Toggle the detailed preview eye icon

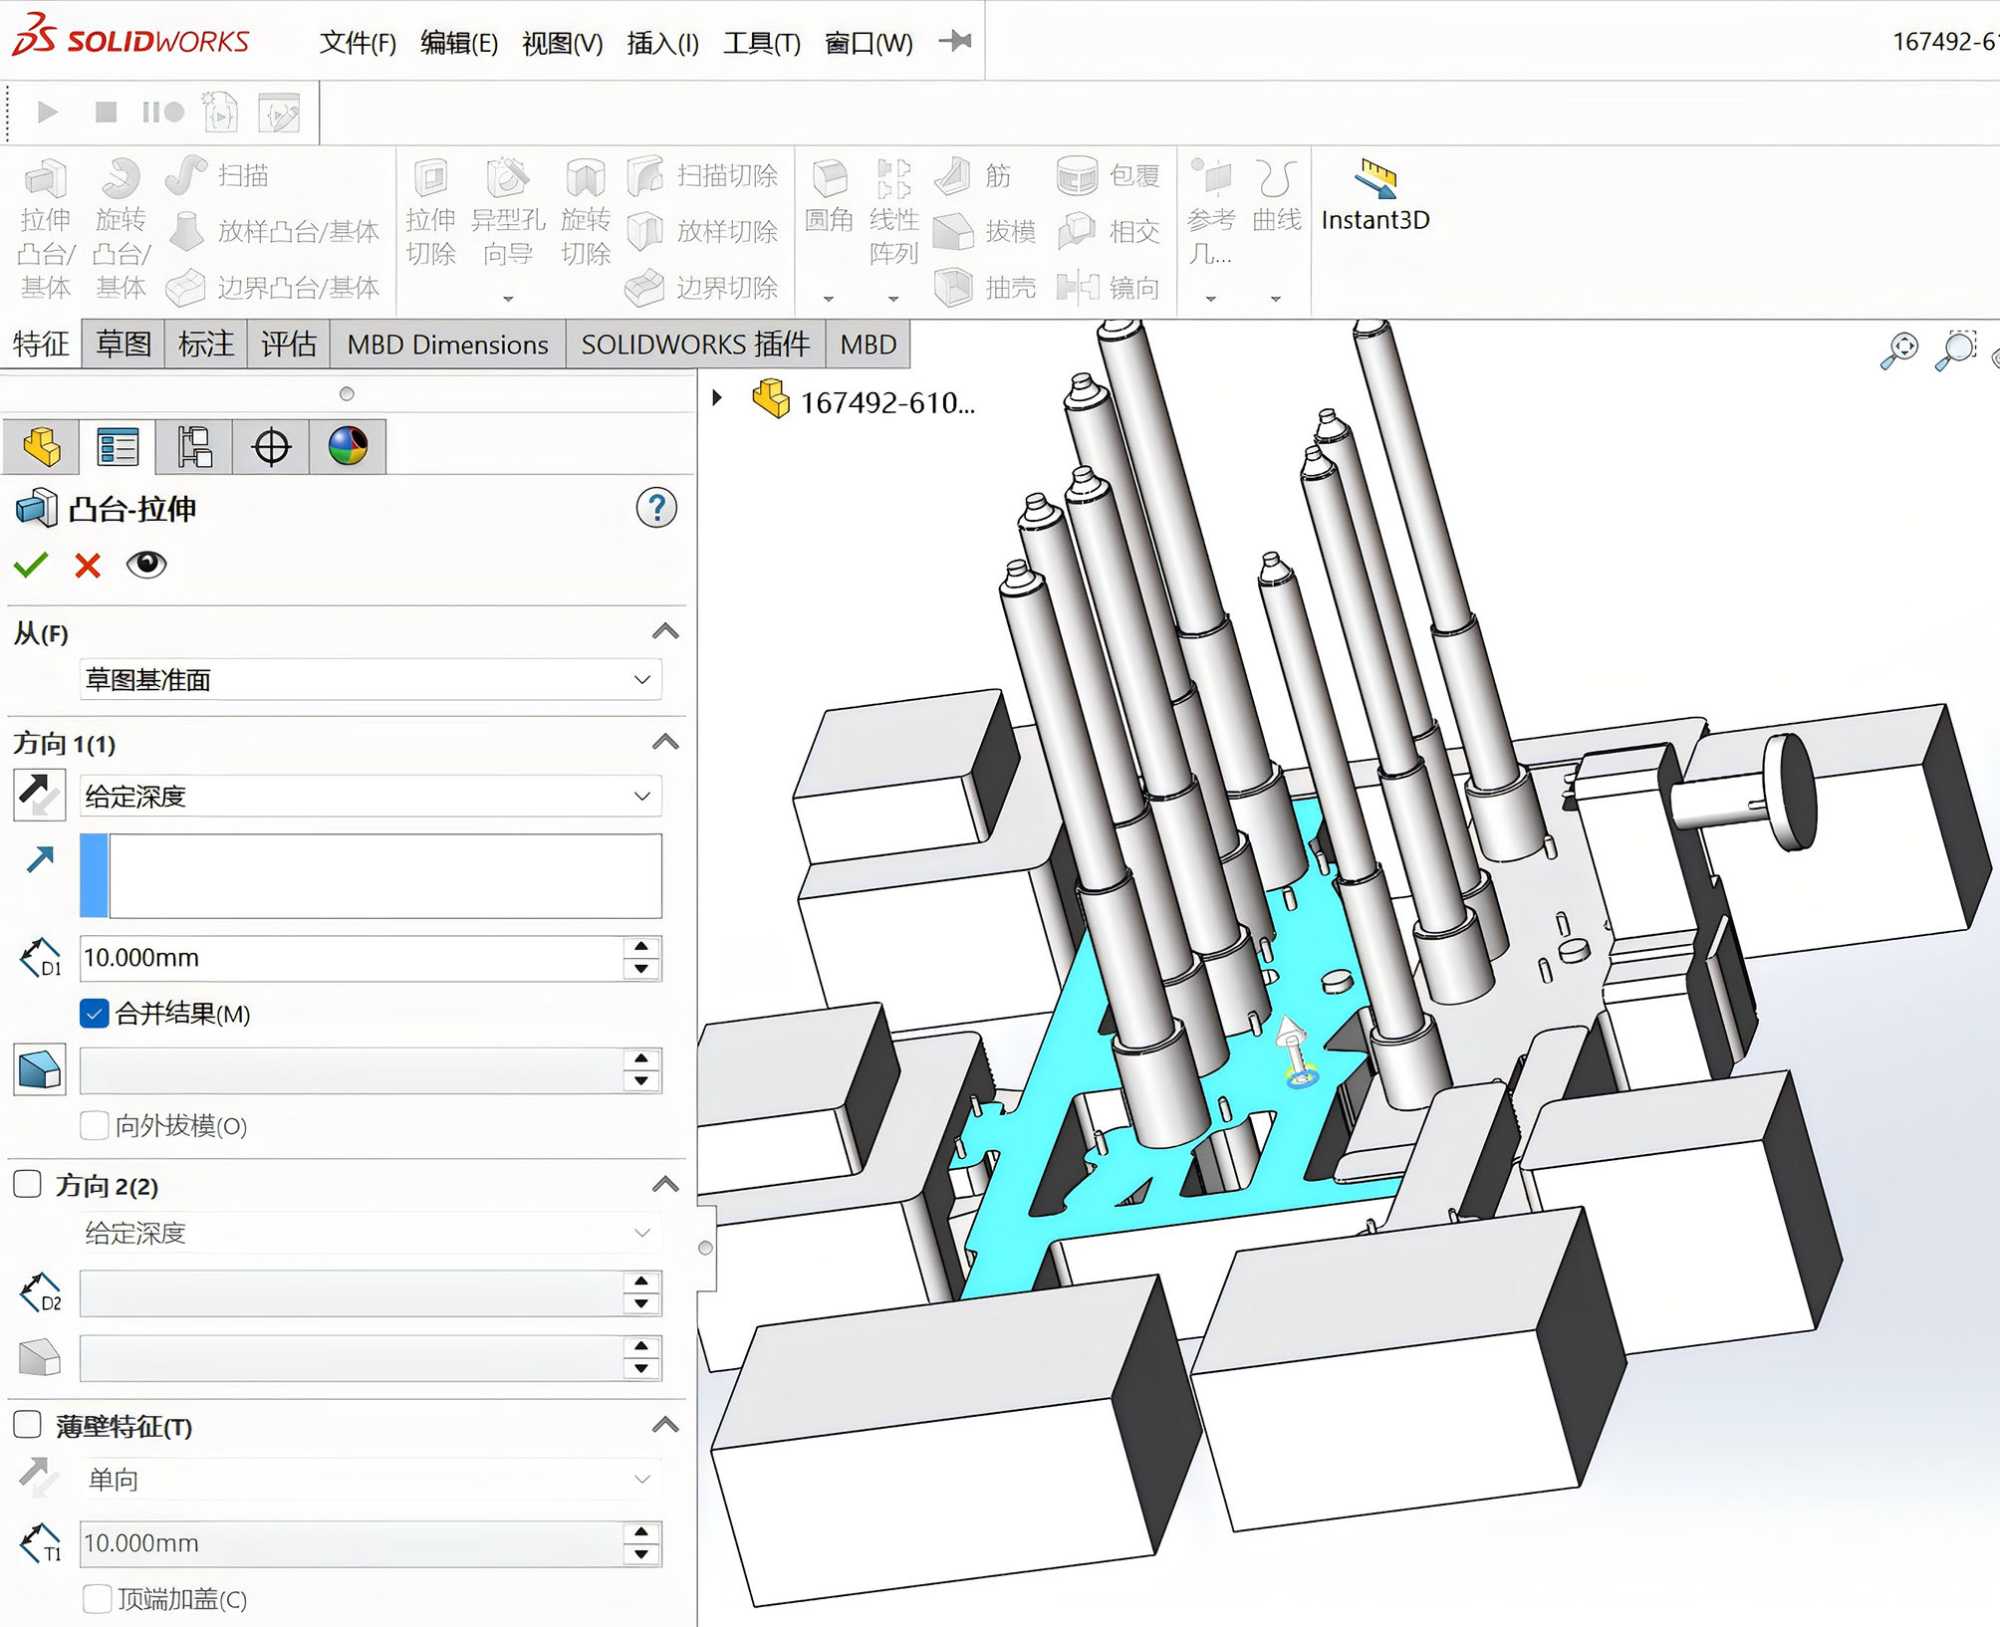click(x=146, y=565)
